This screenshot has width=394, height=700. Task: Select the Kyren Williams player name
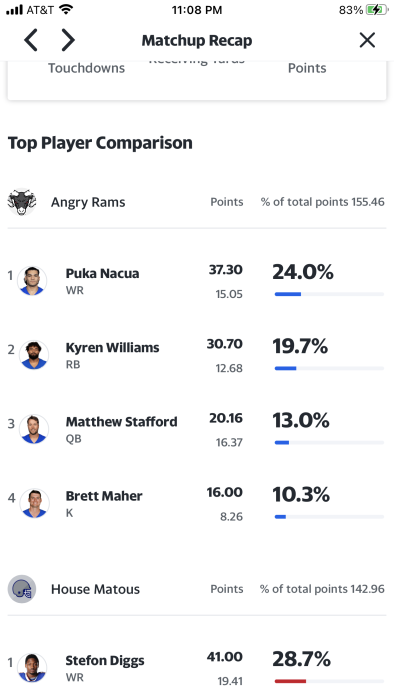click(x=112, y=347)
